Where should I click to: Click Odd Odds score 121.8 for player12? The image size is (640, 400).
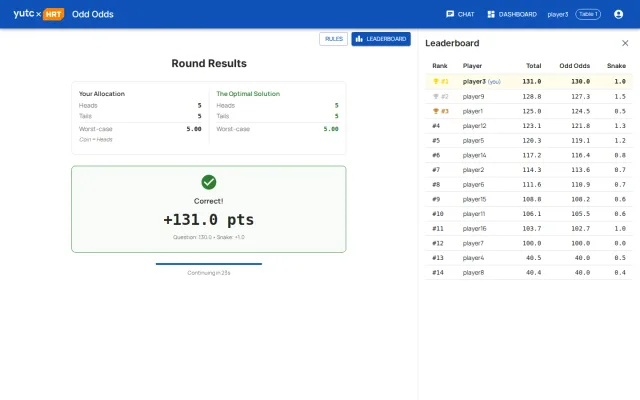[580, 126]
